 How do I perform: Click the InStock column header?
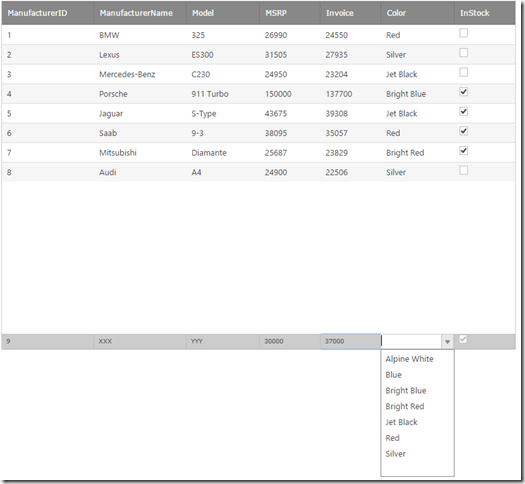pyautogui.click(x=485, y=13)
